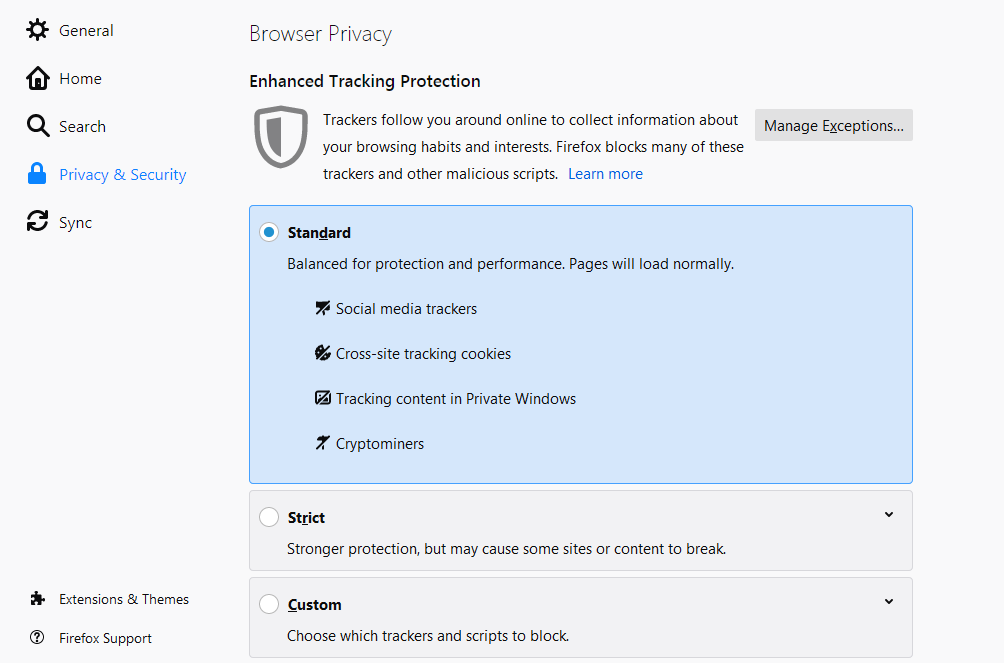Open the Learn more link
This screenshot has height=663, width=1004.
click(x=605, y=174)
